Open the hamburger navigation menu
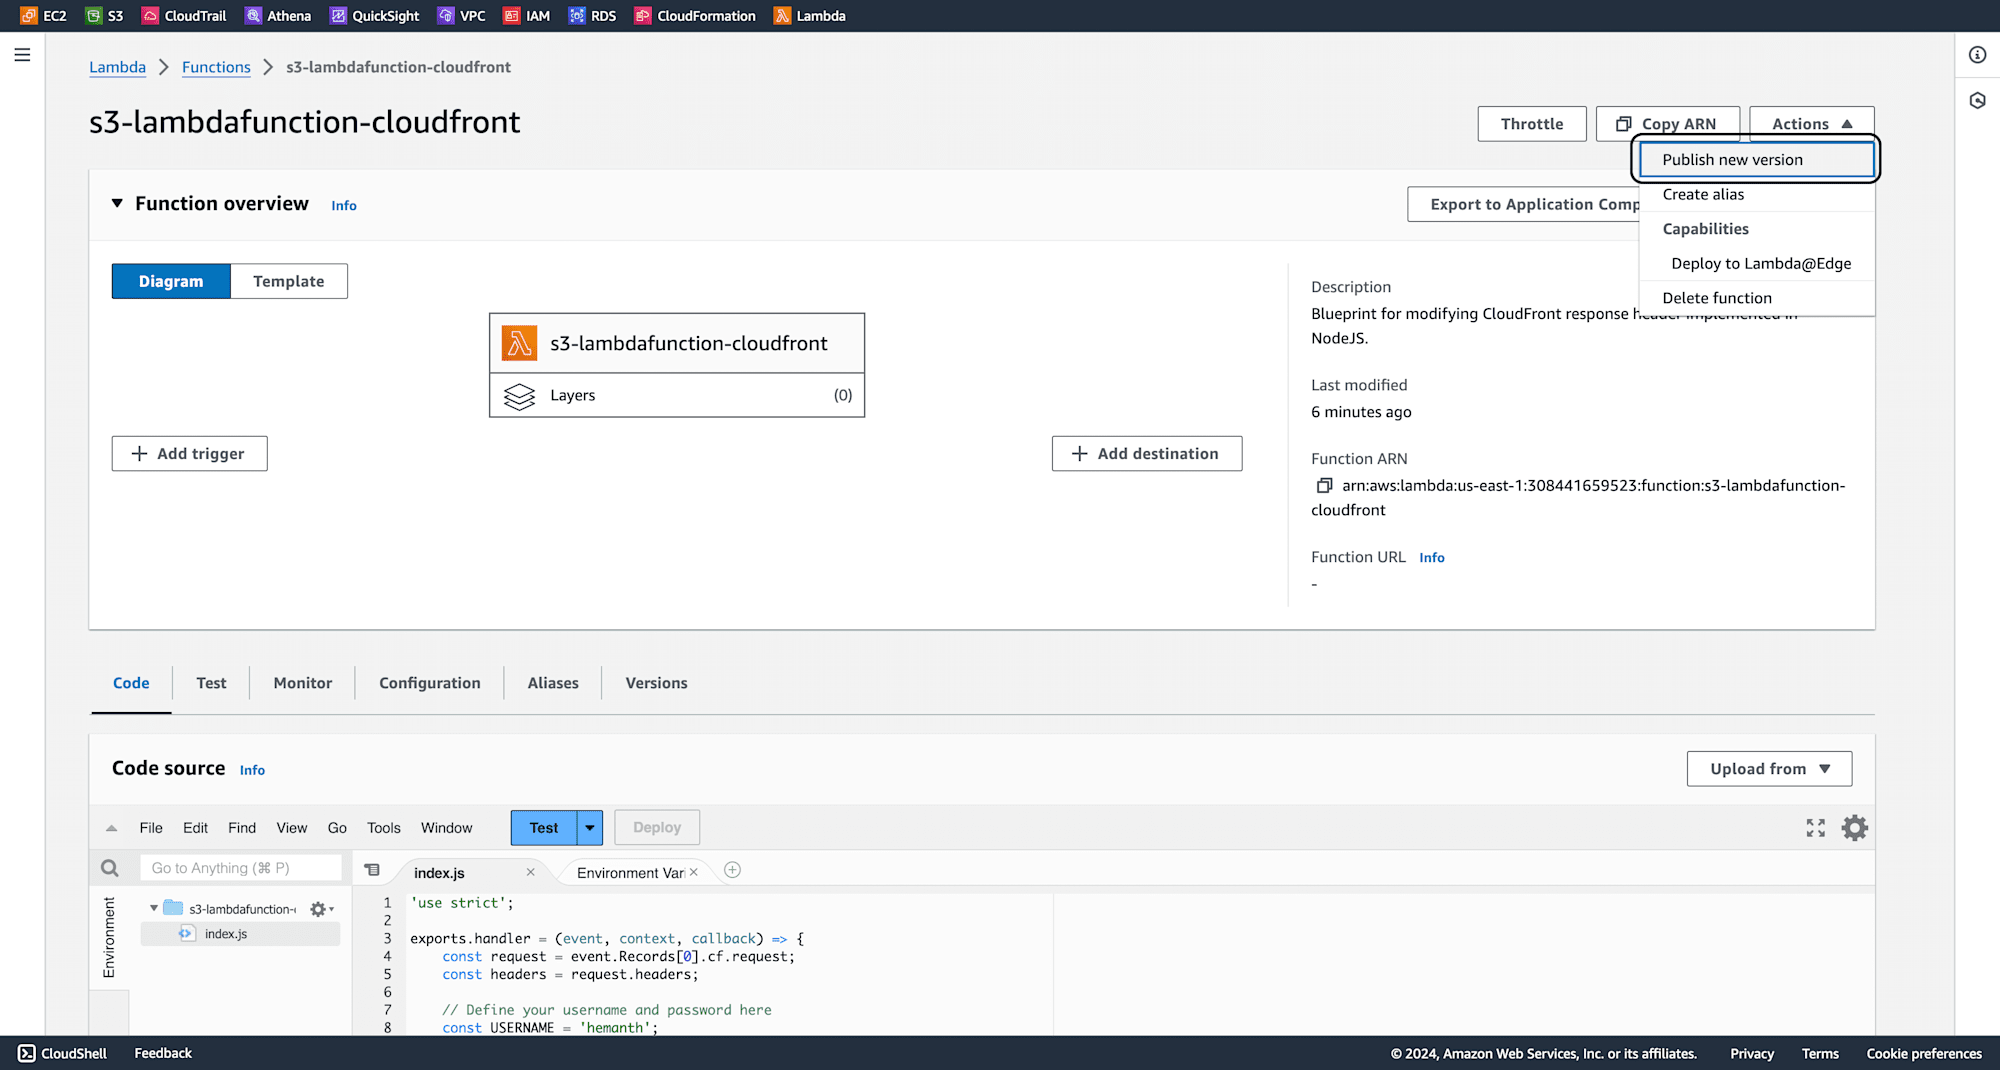The image size is (2000, 1070). pos(22,55)
